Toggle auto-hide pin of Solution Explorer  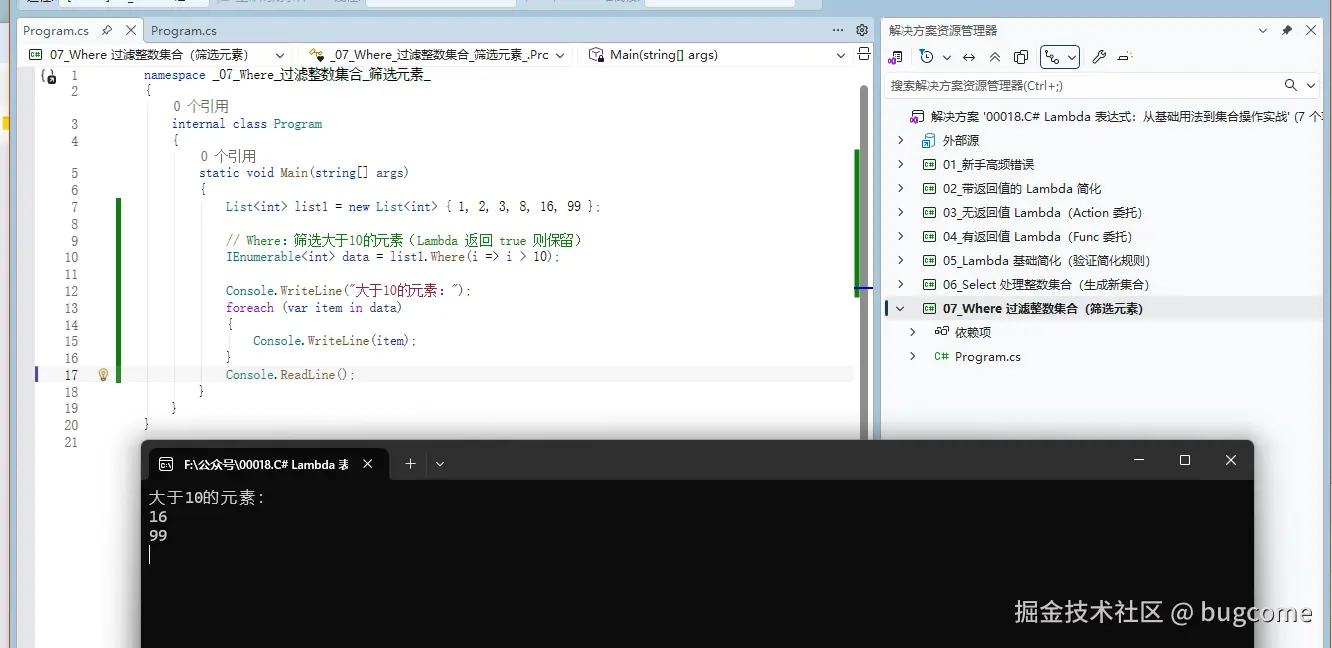1287,31
